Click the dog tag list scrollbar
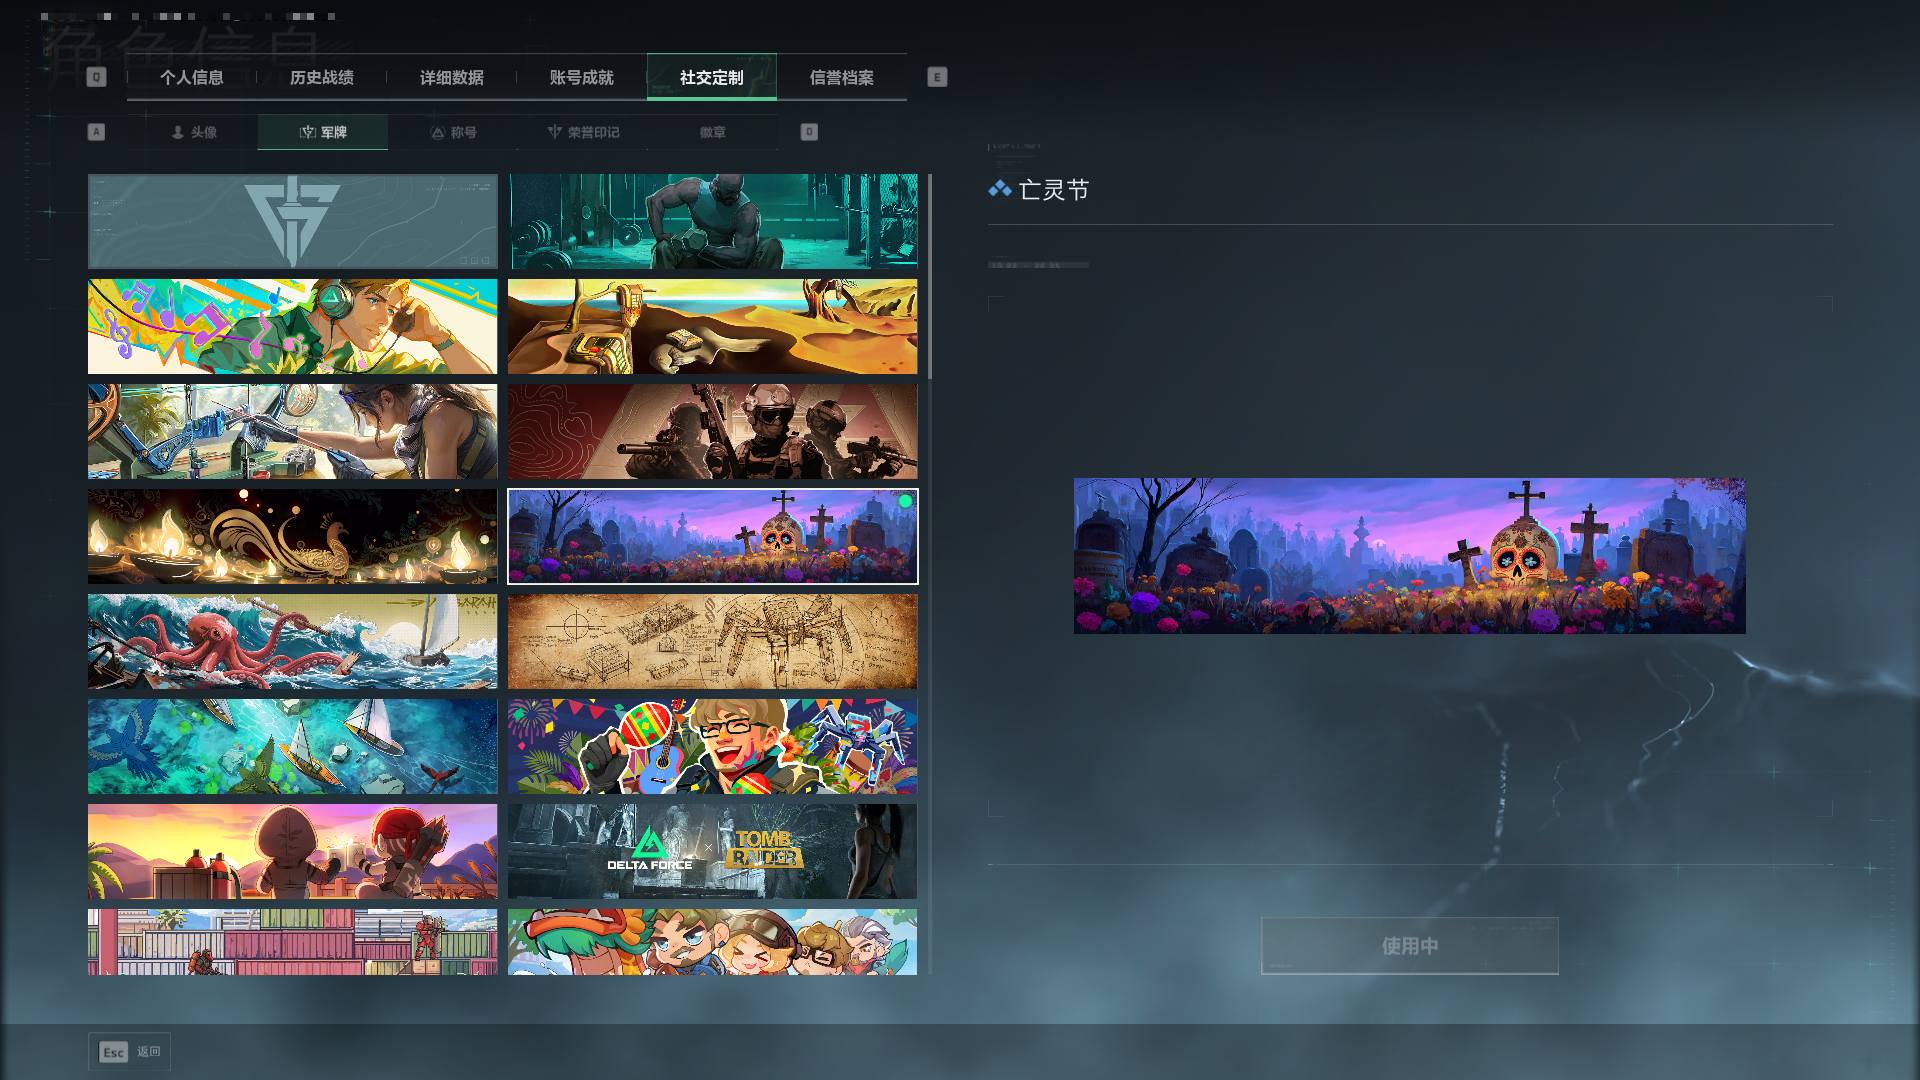Viewport: 1920px width, 1080px height. pos(930,277)
